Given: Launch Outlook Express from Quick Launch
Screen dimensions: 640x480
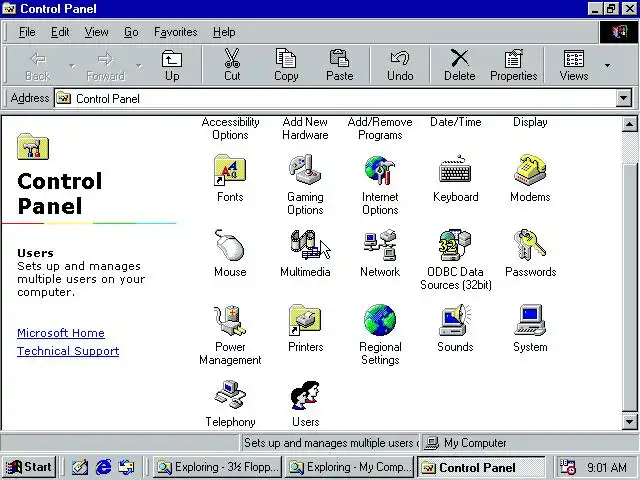Looking at the screenshot, I should (x=127, y=467).
